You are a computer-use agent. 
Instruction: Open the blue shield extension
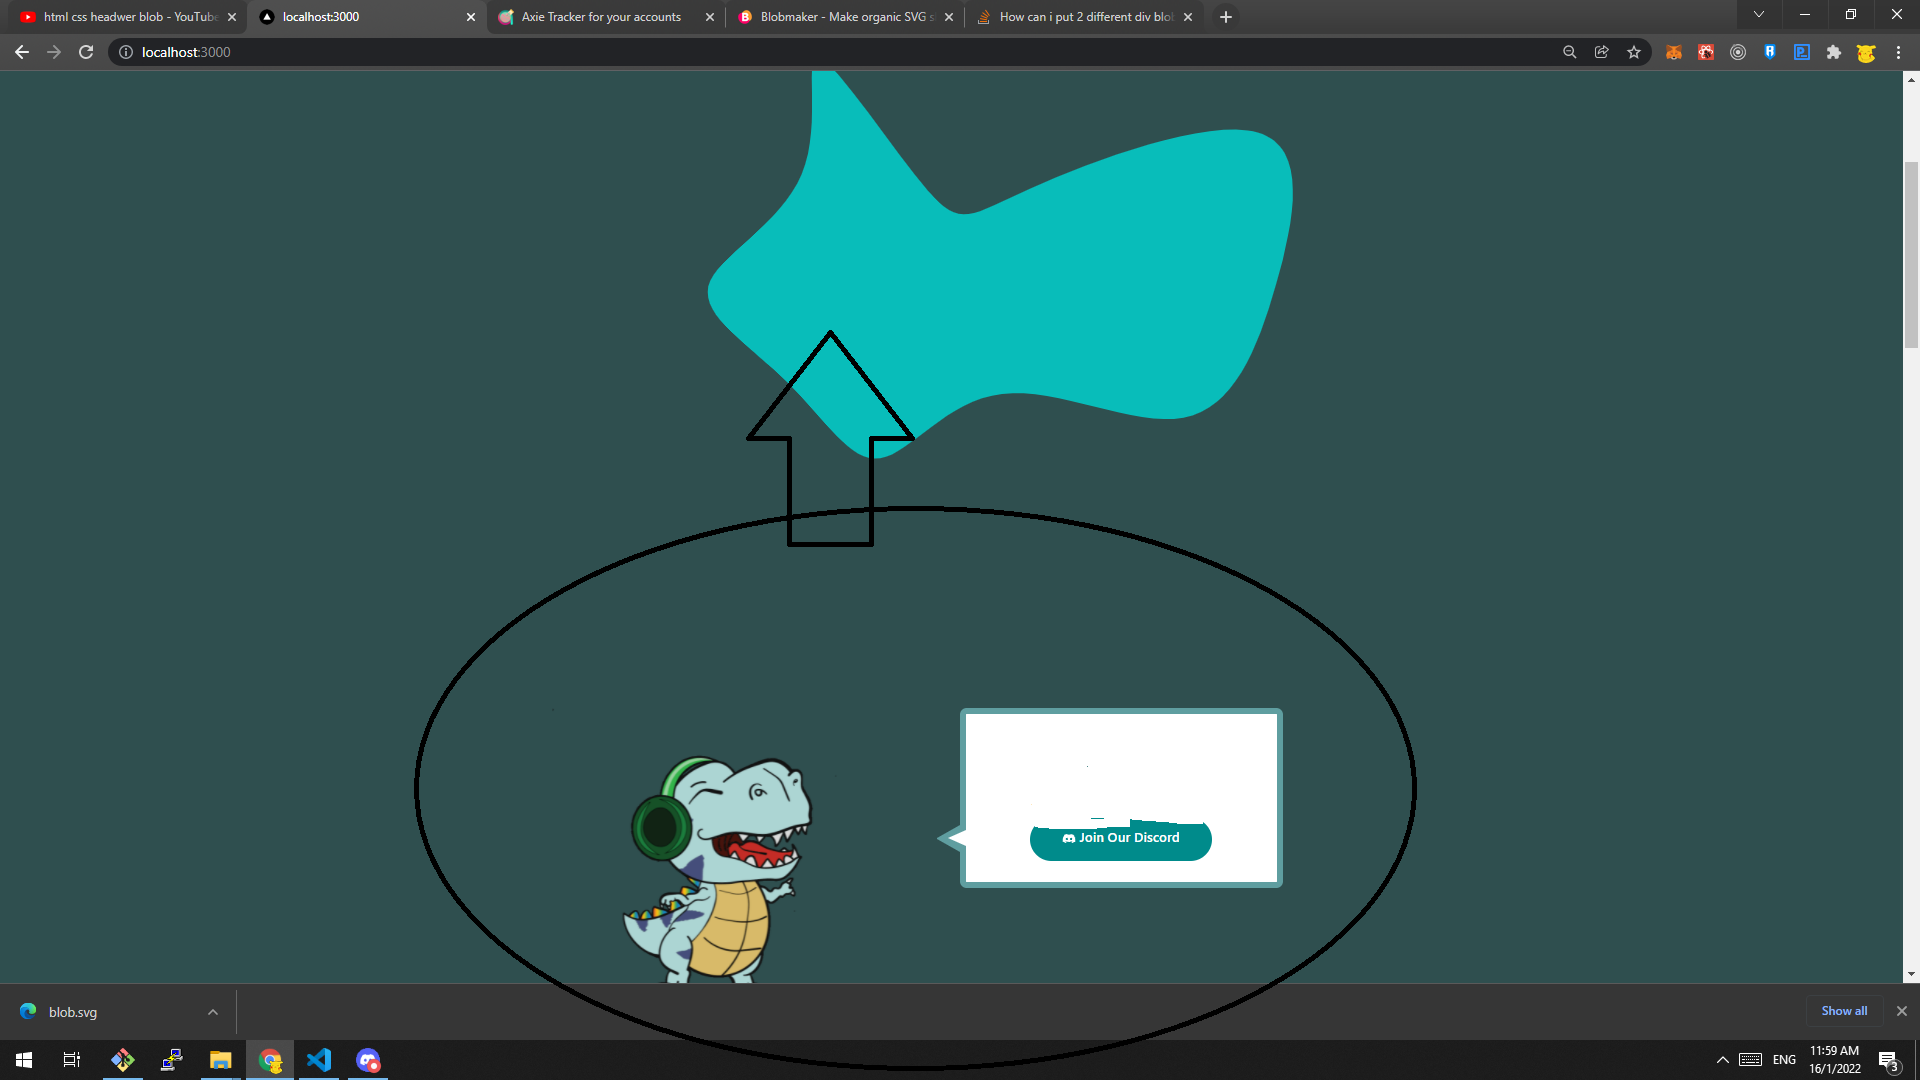click(x=1770, y=52)
